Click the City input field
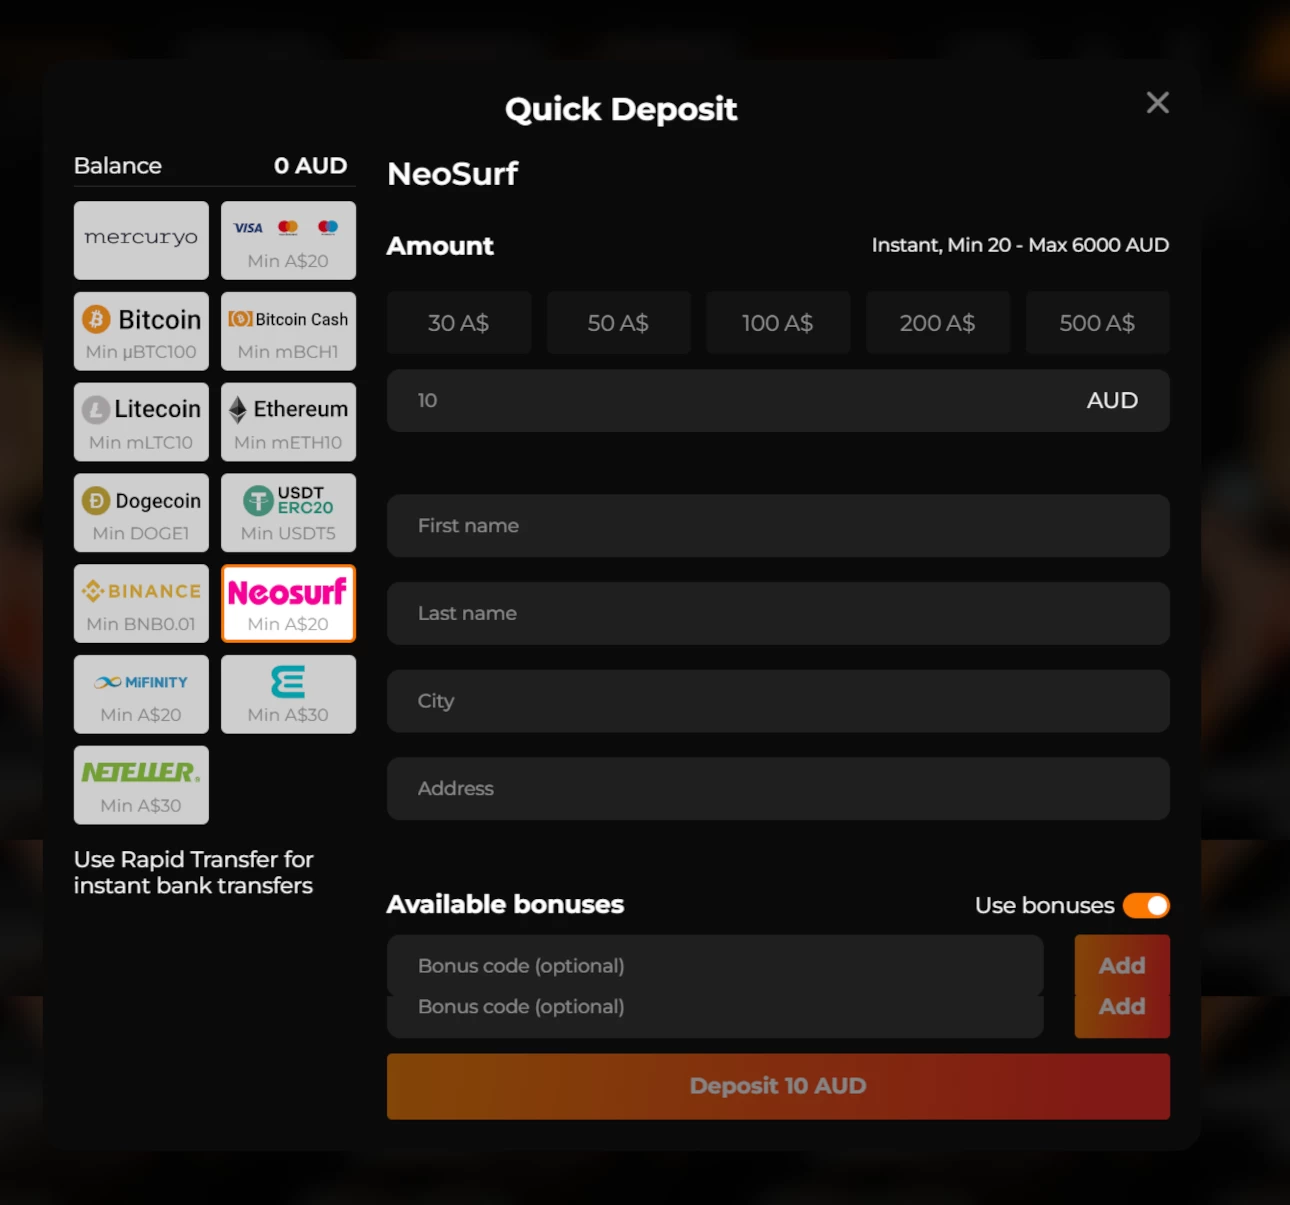This screenshot has width=1290, height=1205. coord(778,701)
